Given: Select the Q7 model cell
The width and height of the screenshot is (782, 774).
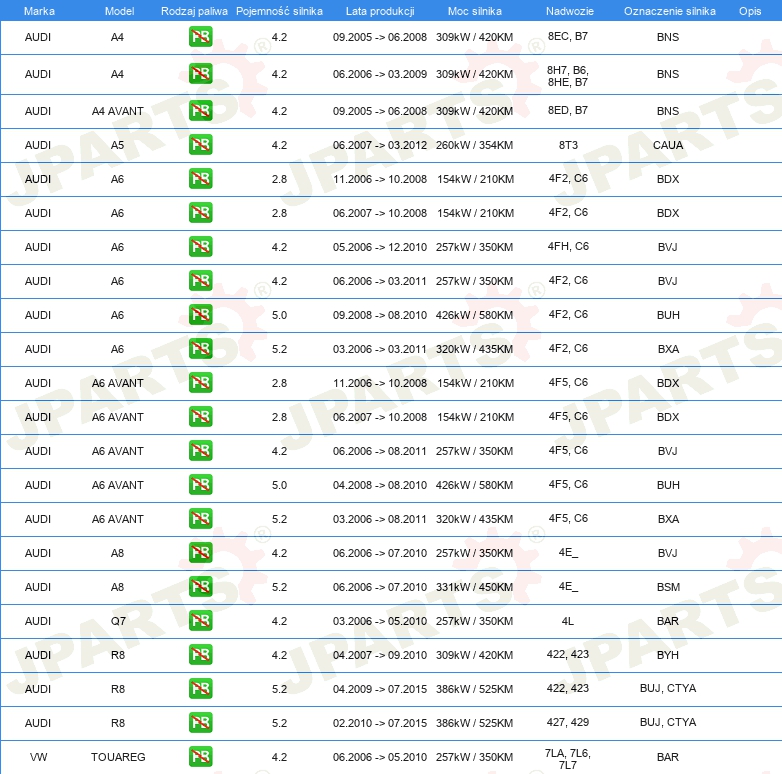Looking at the screenshot, I should click(x=118, y=621).
